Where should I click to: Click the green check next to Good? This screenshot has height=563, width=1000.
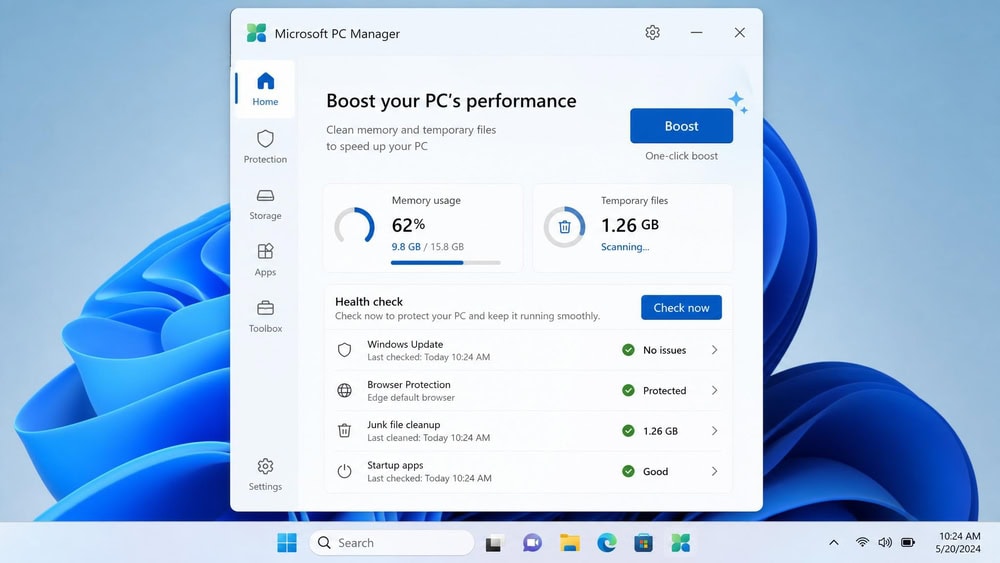(x=628, y=471)
